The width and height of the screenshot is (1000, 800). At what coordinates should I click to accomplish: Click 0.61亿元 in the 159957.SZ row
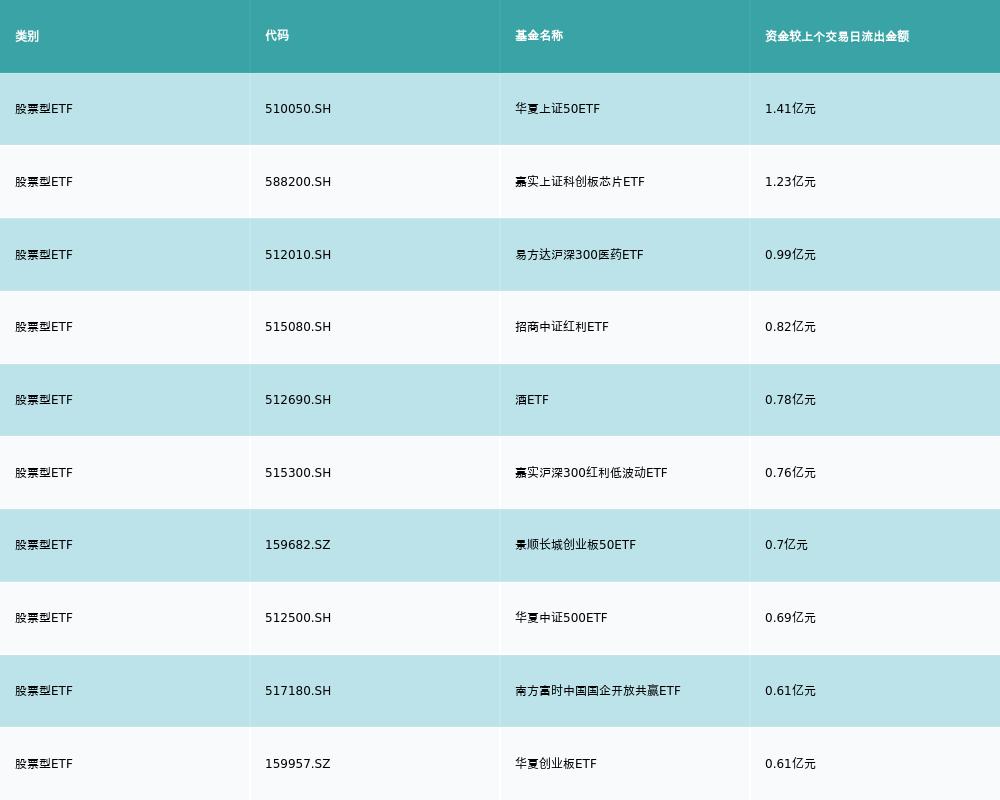[x=790, y=764]
